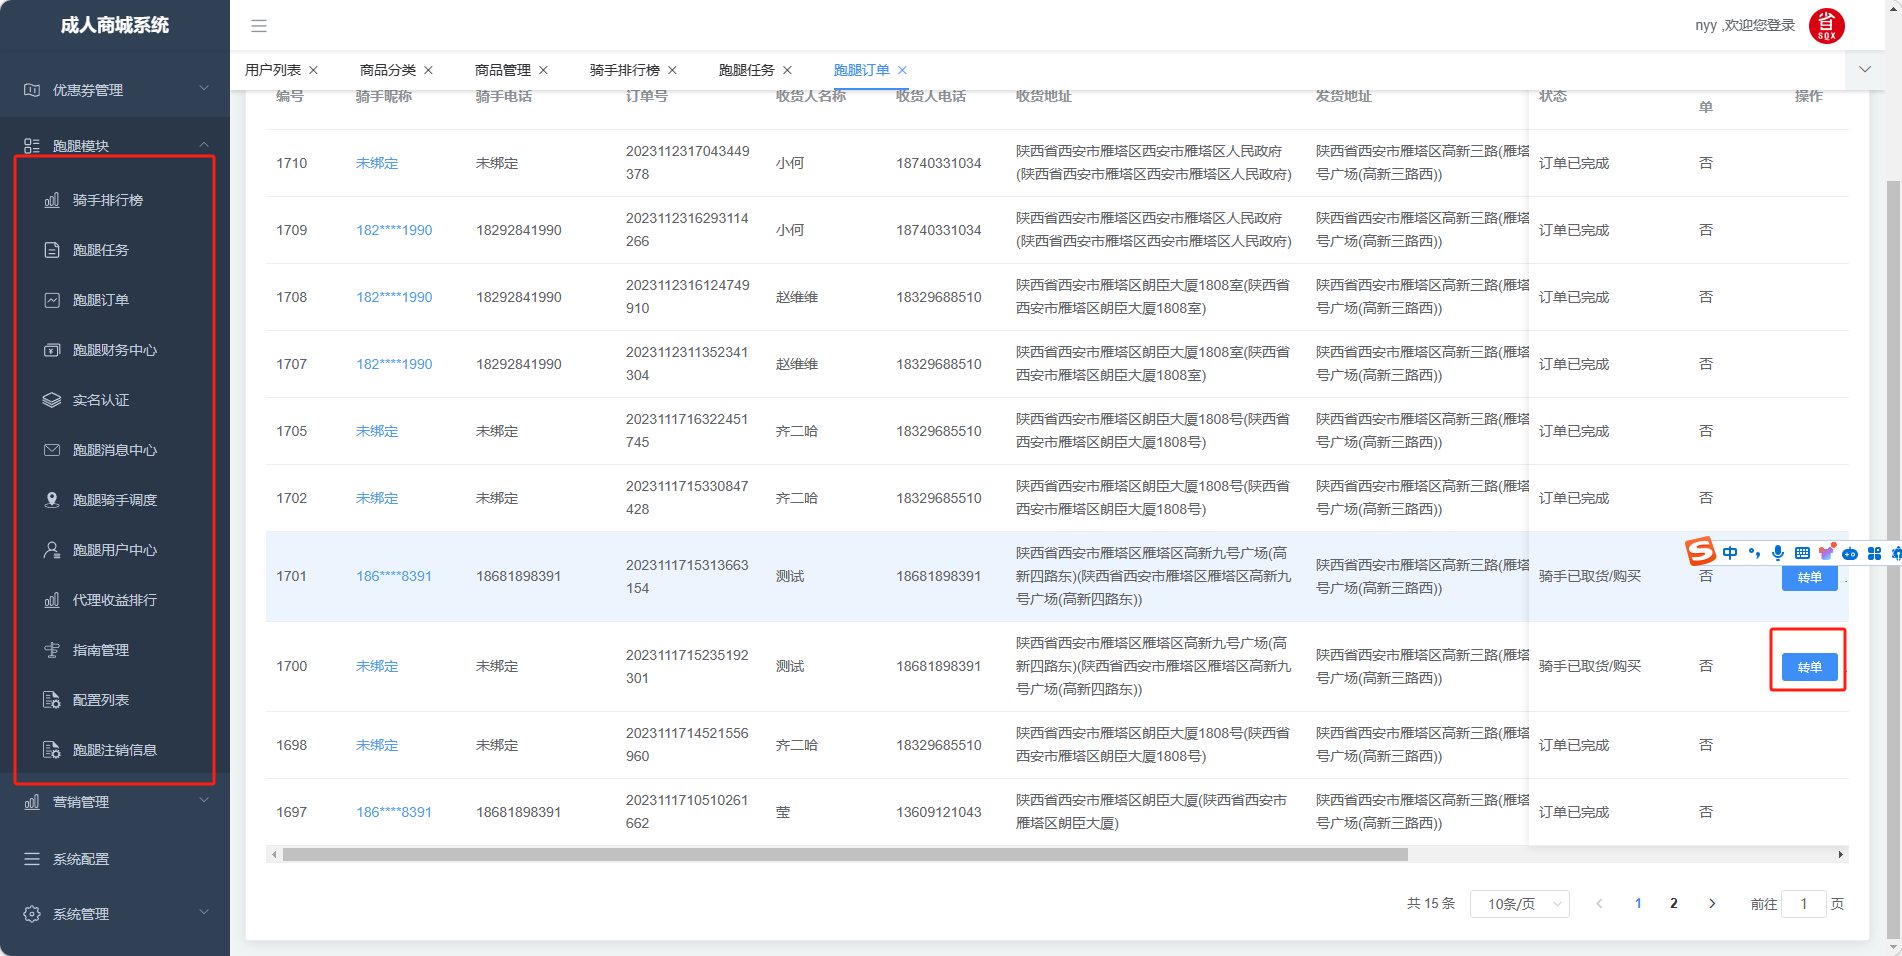Open the 10条/页 page size dropdown
This screenshot has width=1902, height=956.
coord(1519,904)
